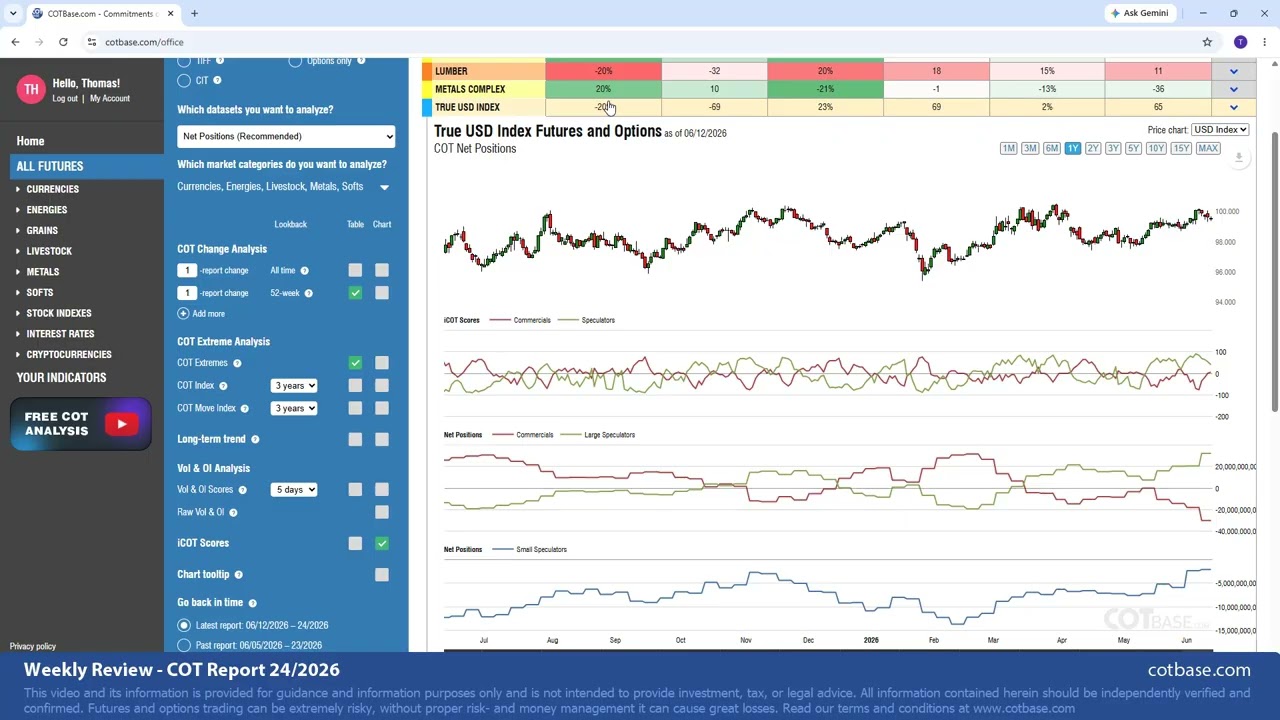
Task: Click help icon next to COT Extremes
Action: pyautogui.click(x=237, y=363)
